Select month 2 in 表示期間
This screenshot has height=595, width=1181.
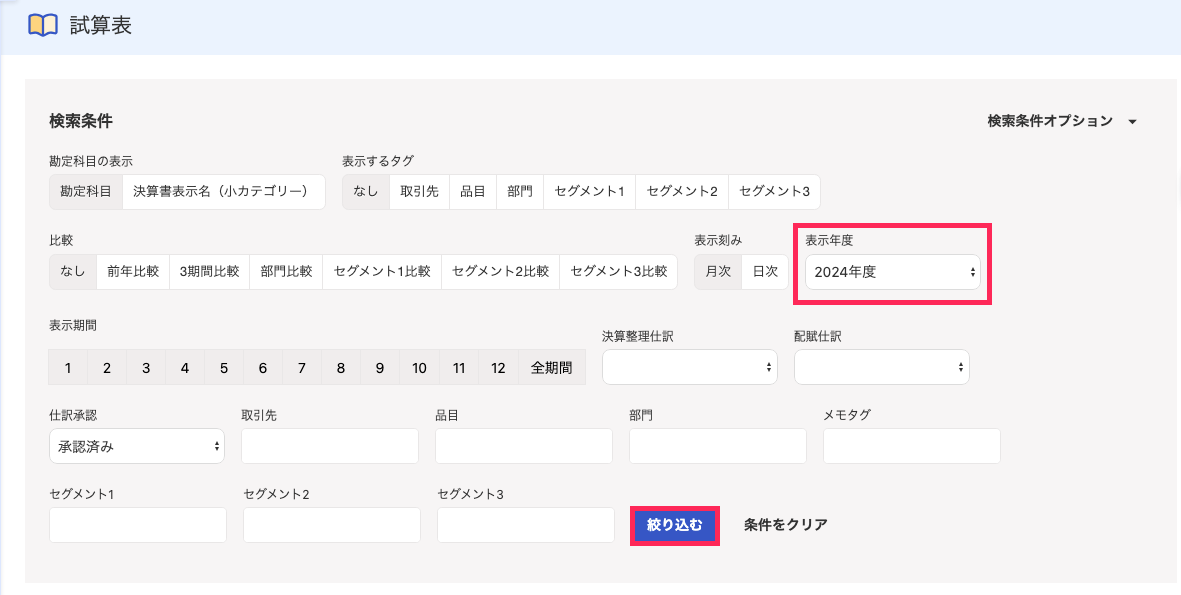click(x=107, y=368)
